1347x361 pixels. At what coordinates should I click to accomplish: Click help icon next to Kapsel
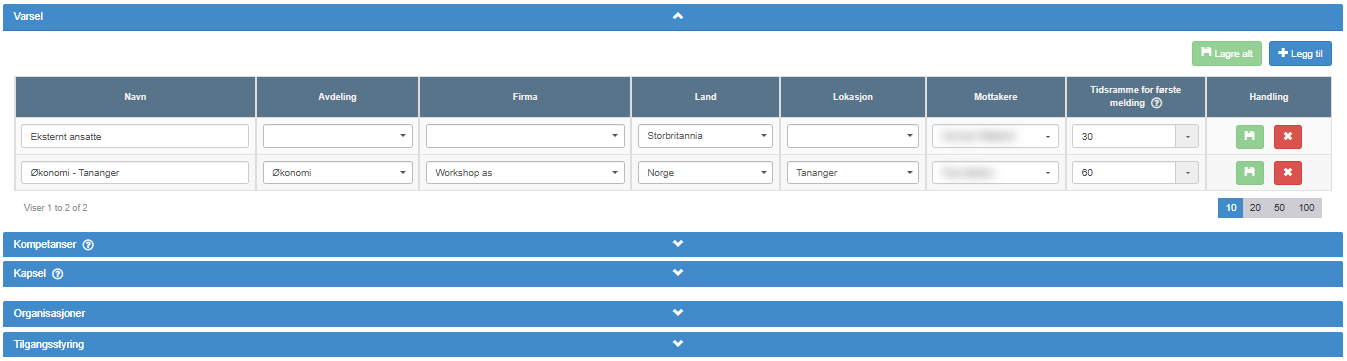[x=57, y=274]
